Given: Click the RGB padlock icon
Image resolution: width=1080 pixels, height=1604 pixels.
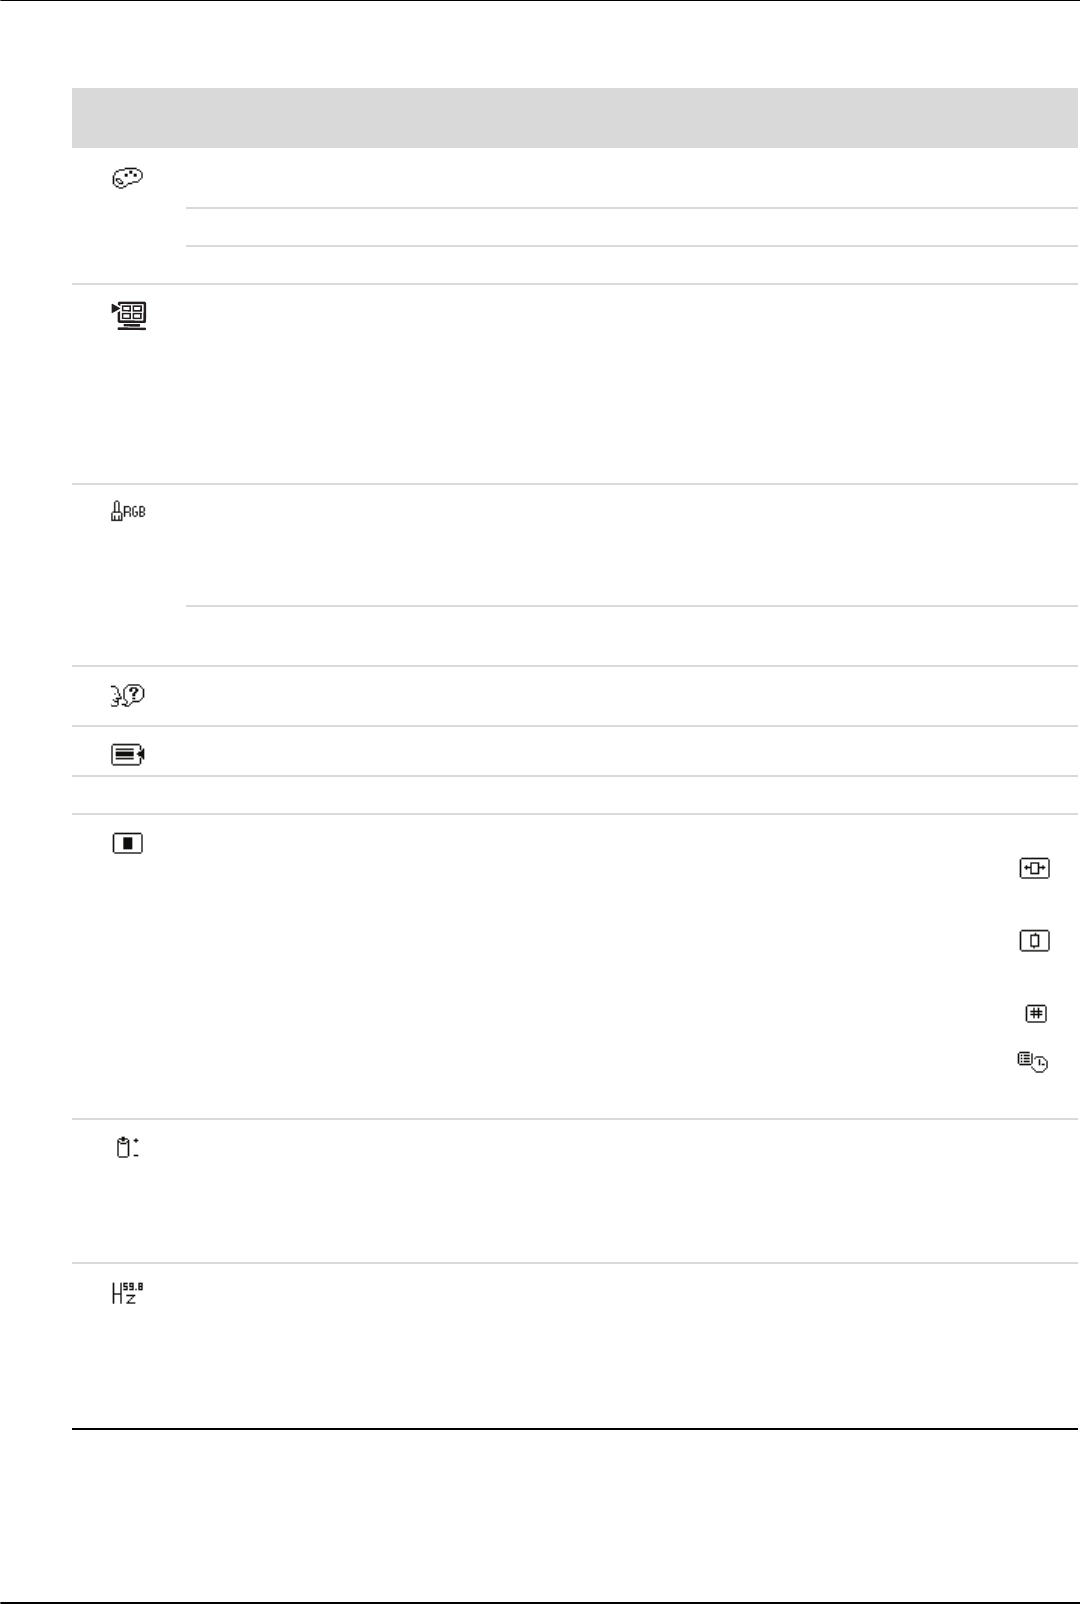Looking at the screenshot, I should [x=128, y=512].
